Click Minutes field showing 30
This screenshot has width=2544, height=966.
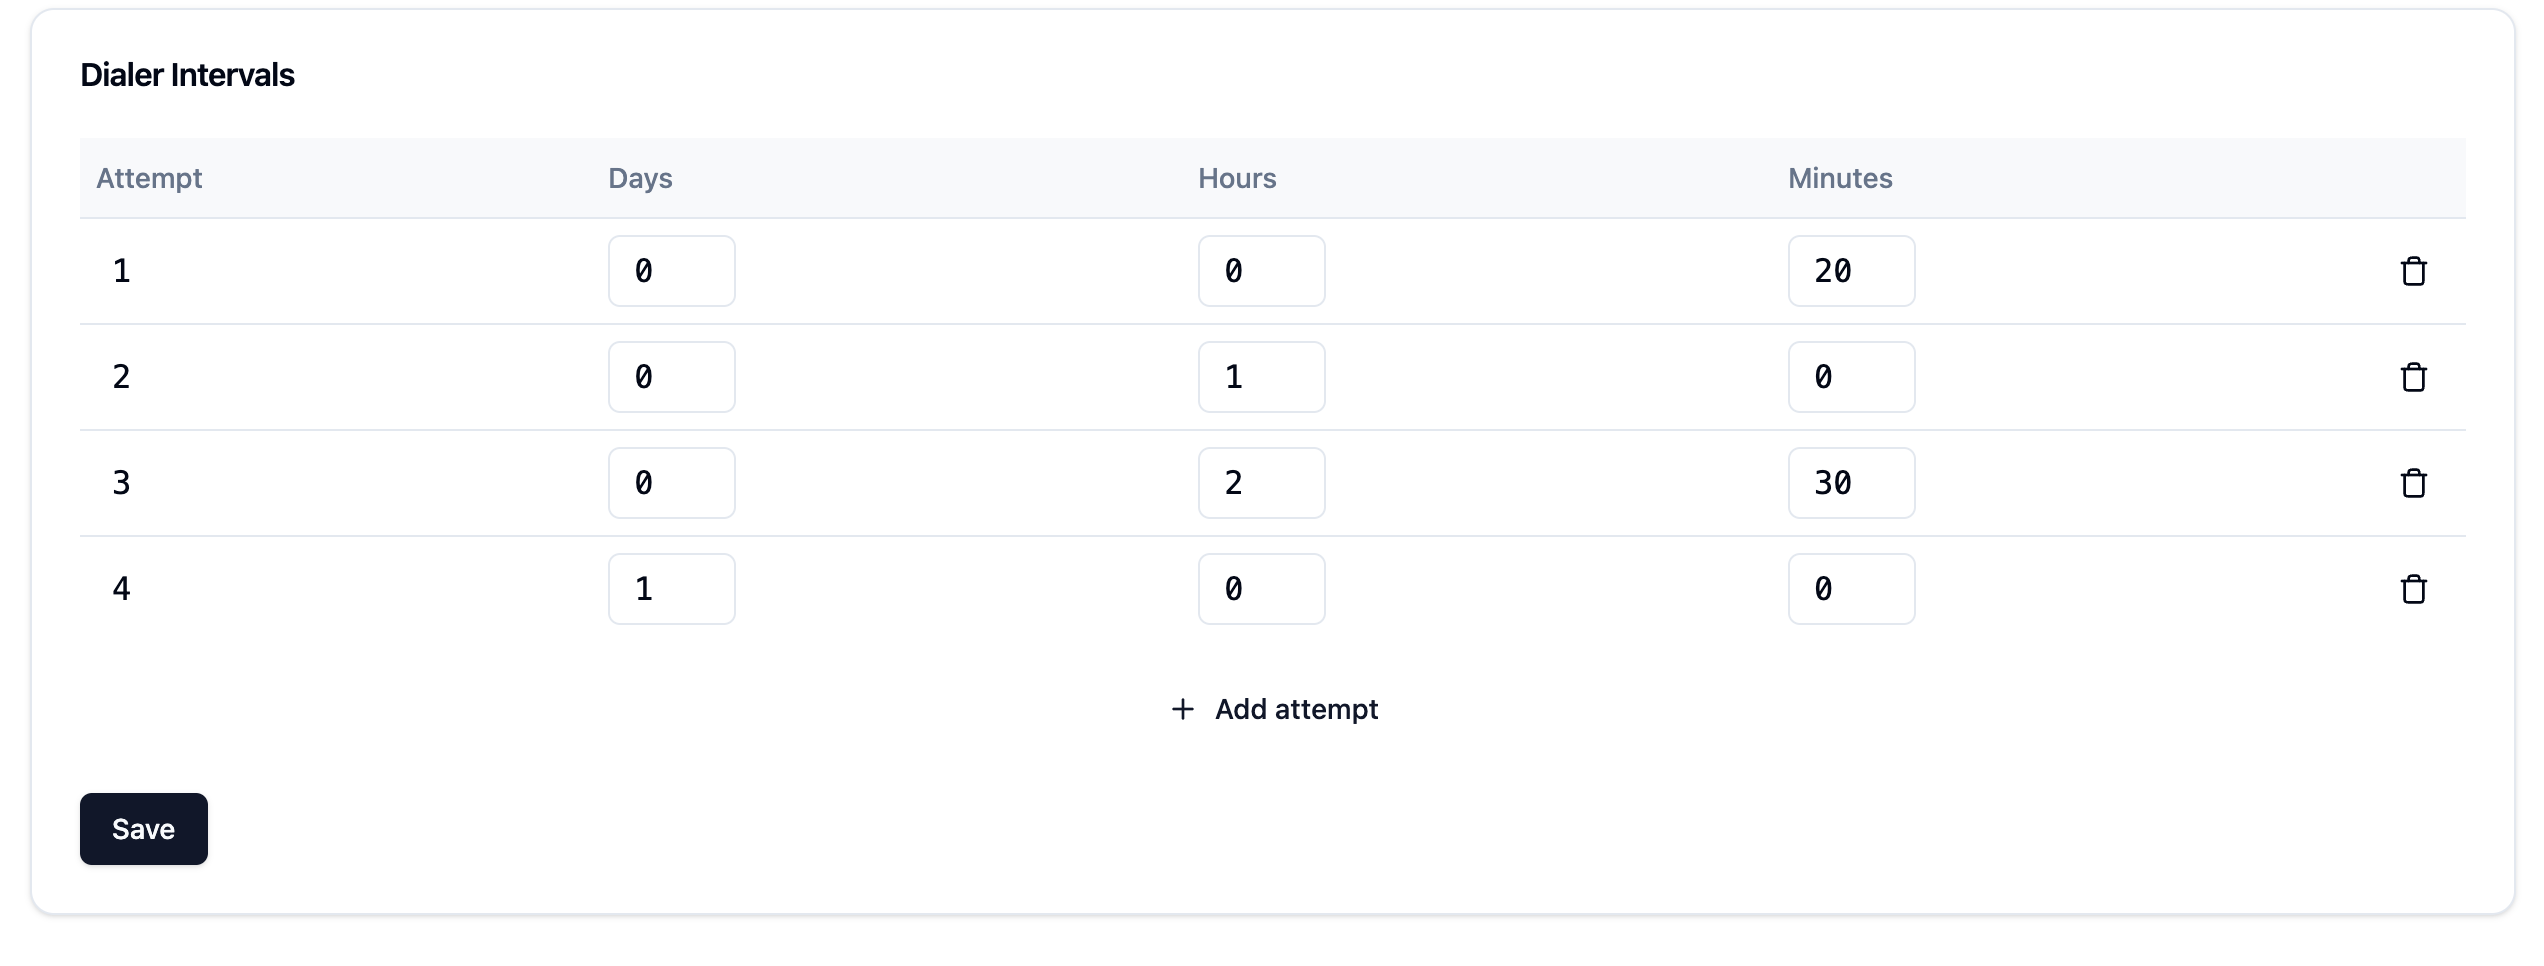tap(1851, 483)
